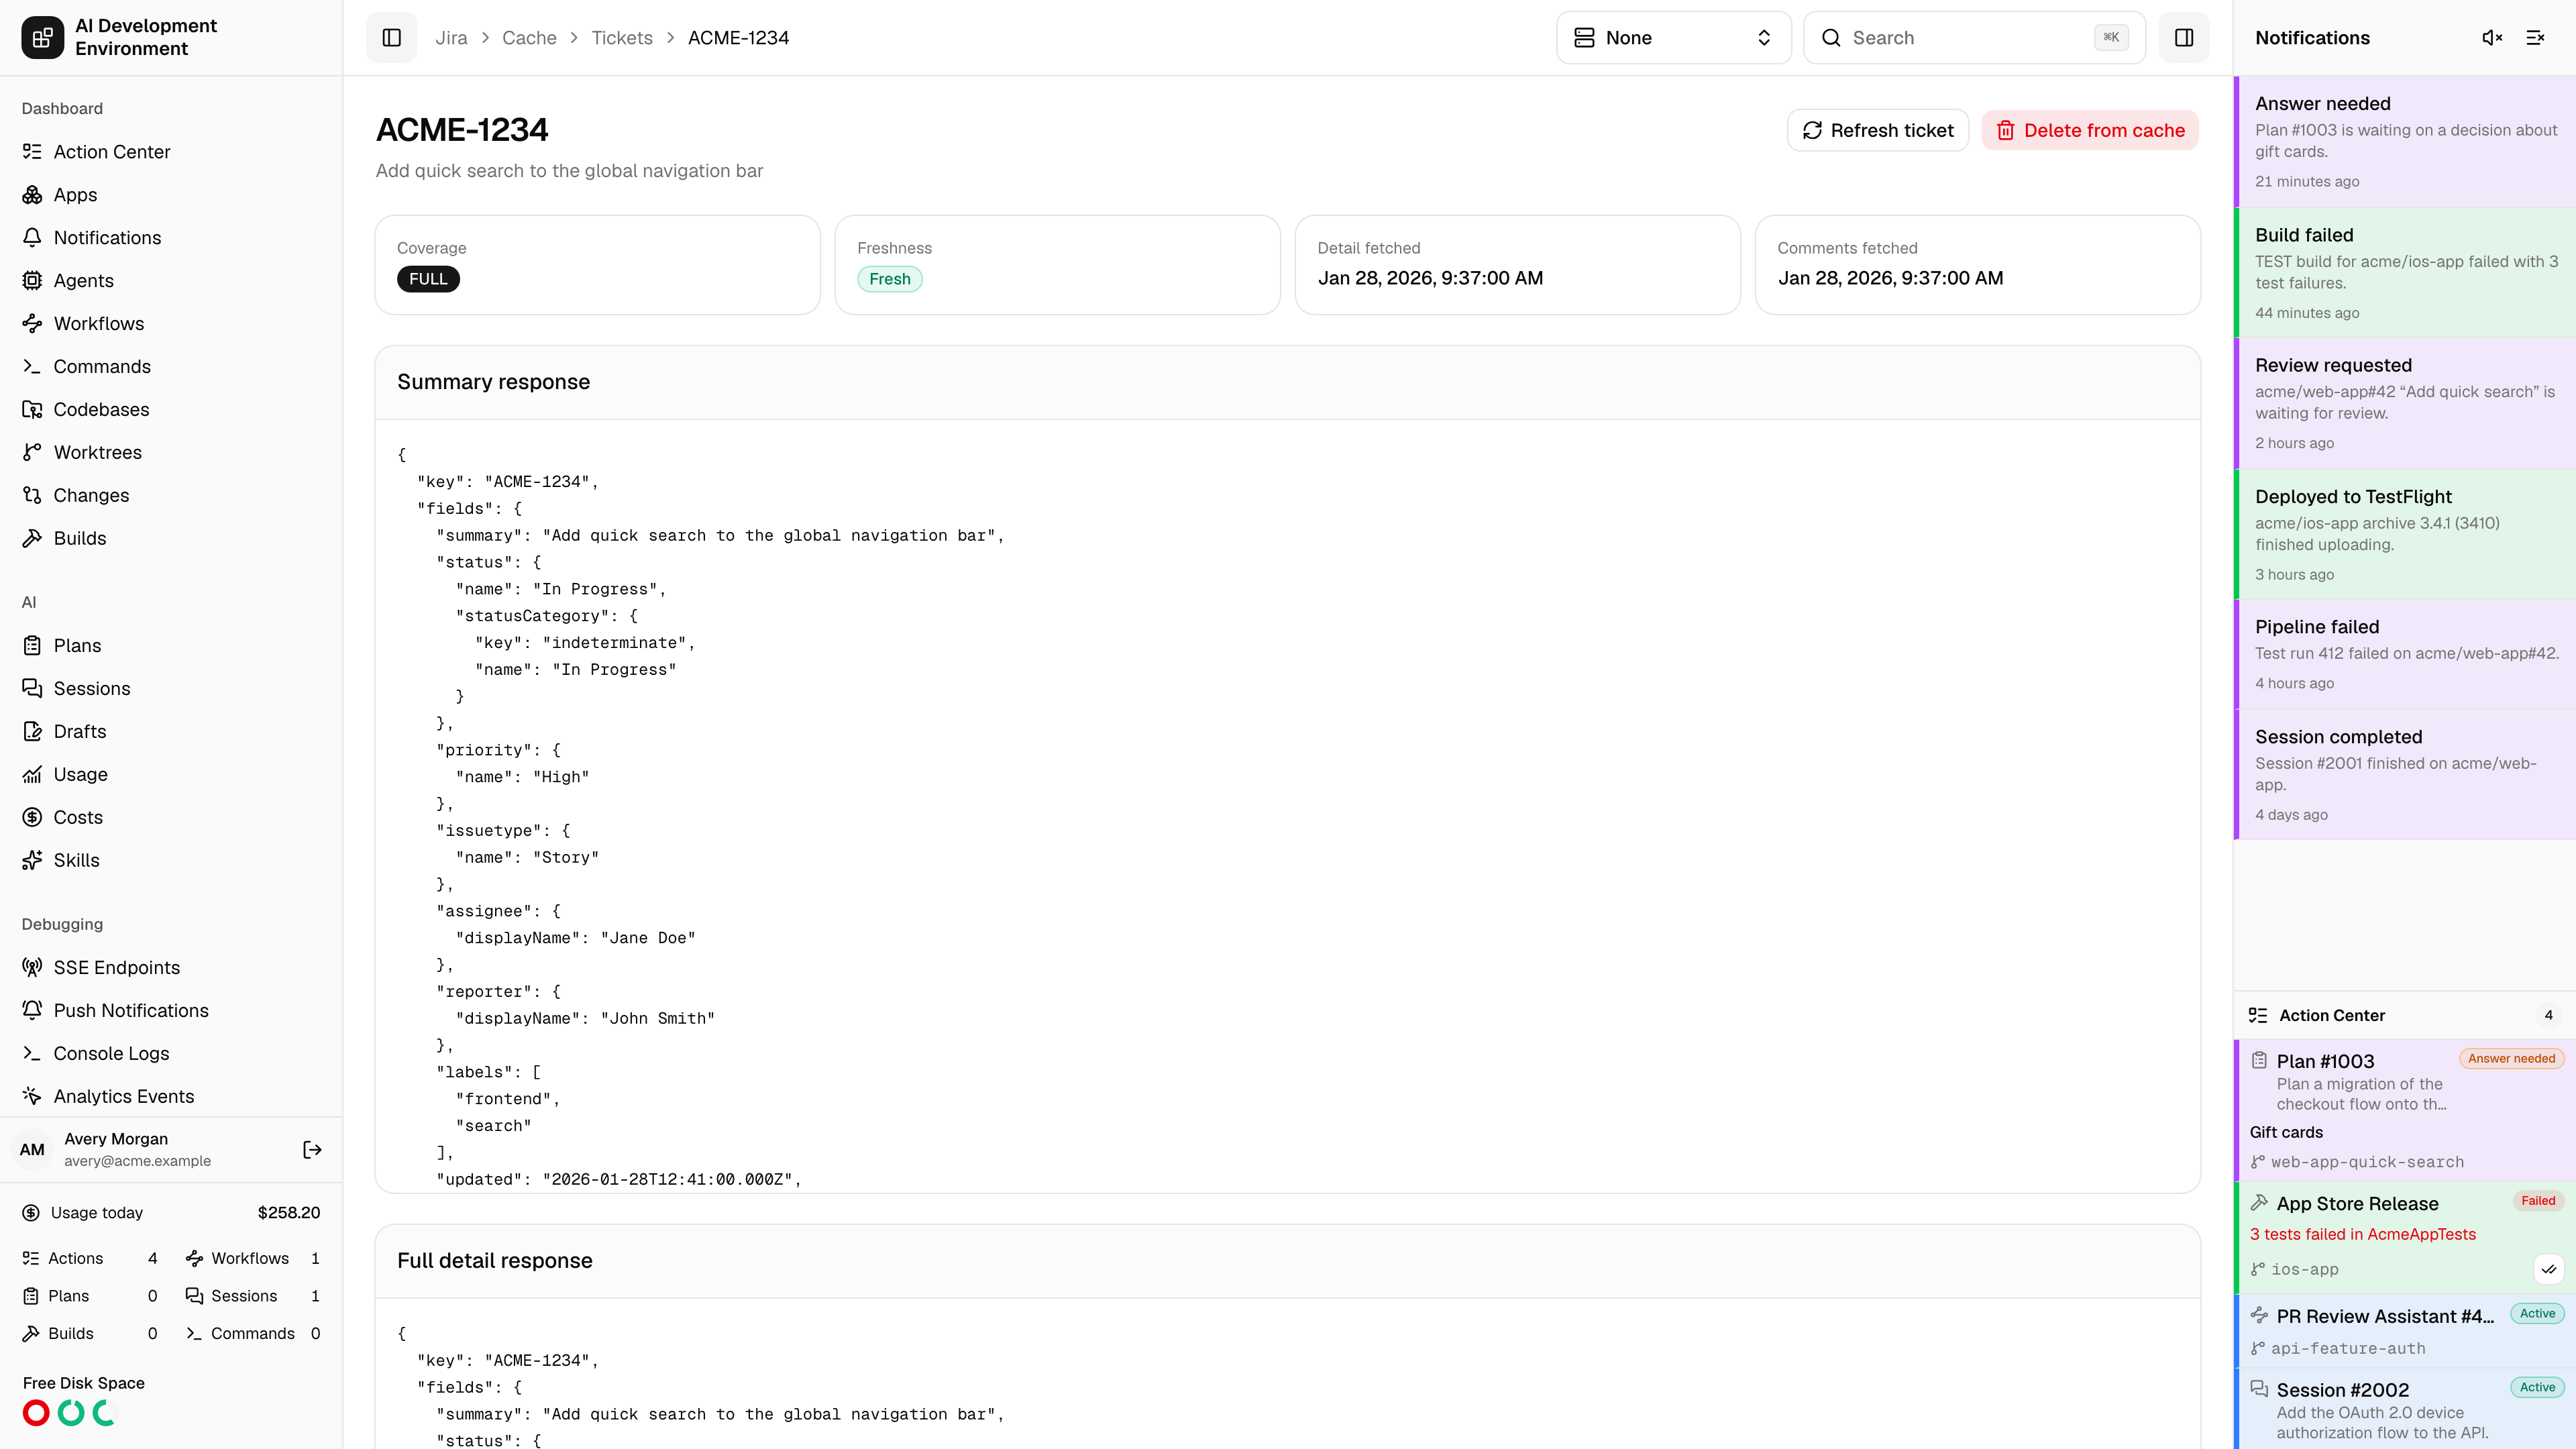2576x1449 pixels.
Task: Open PR Review Assistant action card
Action: point(2405,1331)
